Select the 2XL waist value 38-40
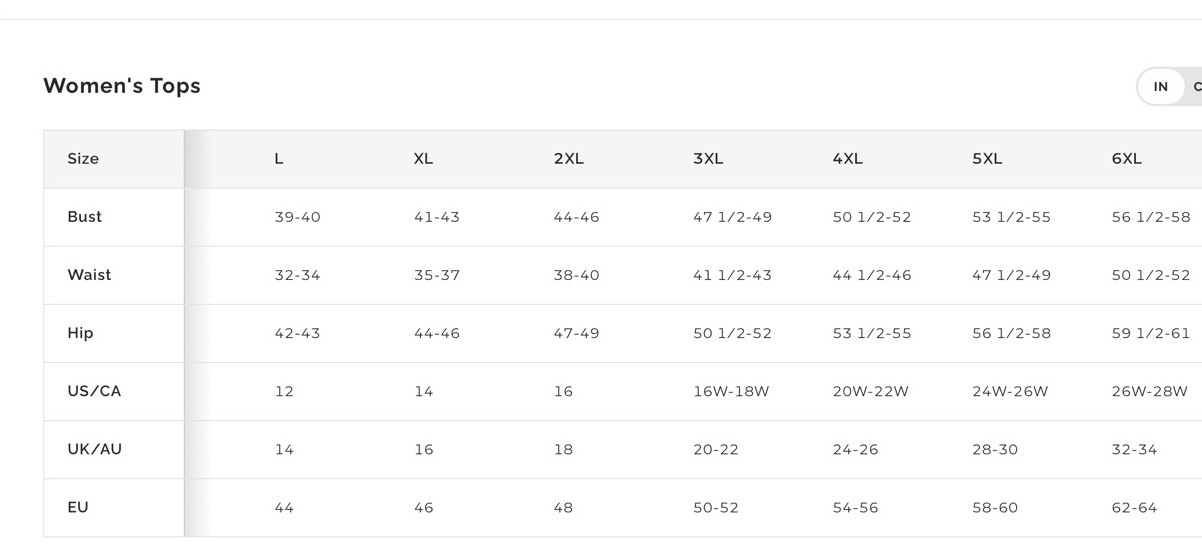 coord(576,275)
